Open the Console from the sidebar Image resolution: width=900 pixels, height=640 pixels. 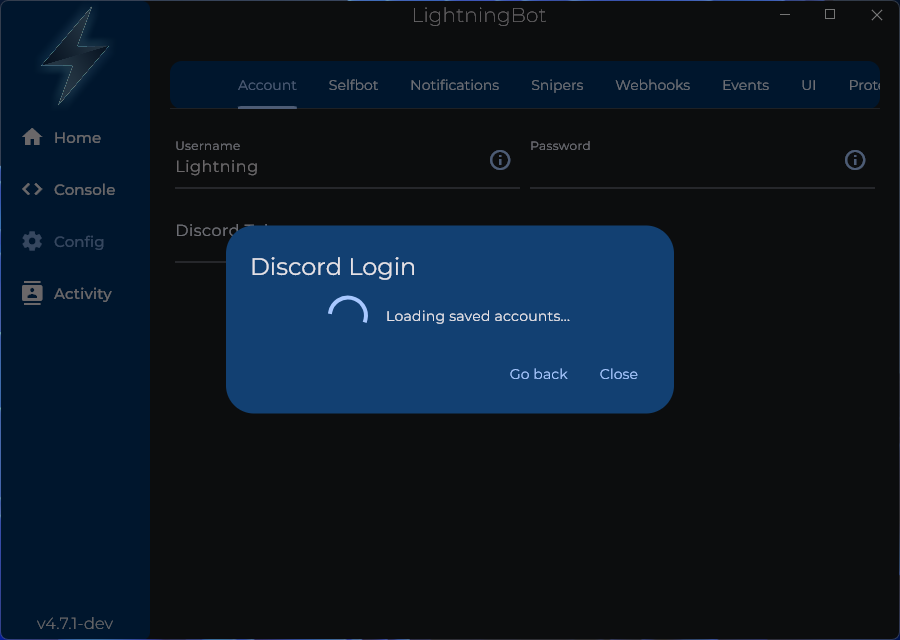(33, 189)
